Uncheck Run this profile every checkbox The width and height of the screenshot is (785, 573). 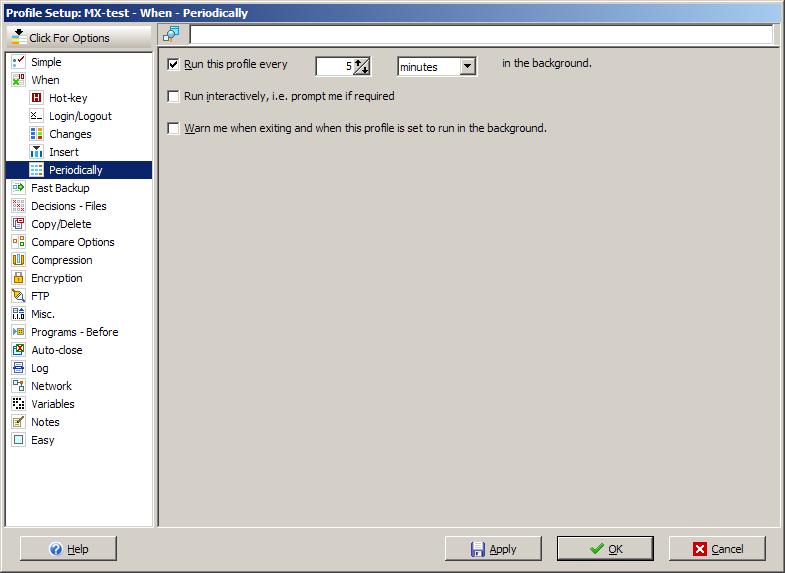pos(174,65)
